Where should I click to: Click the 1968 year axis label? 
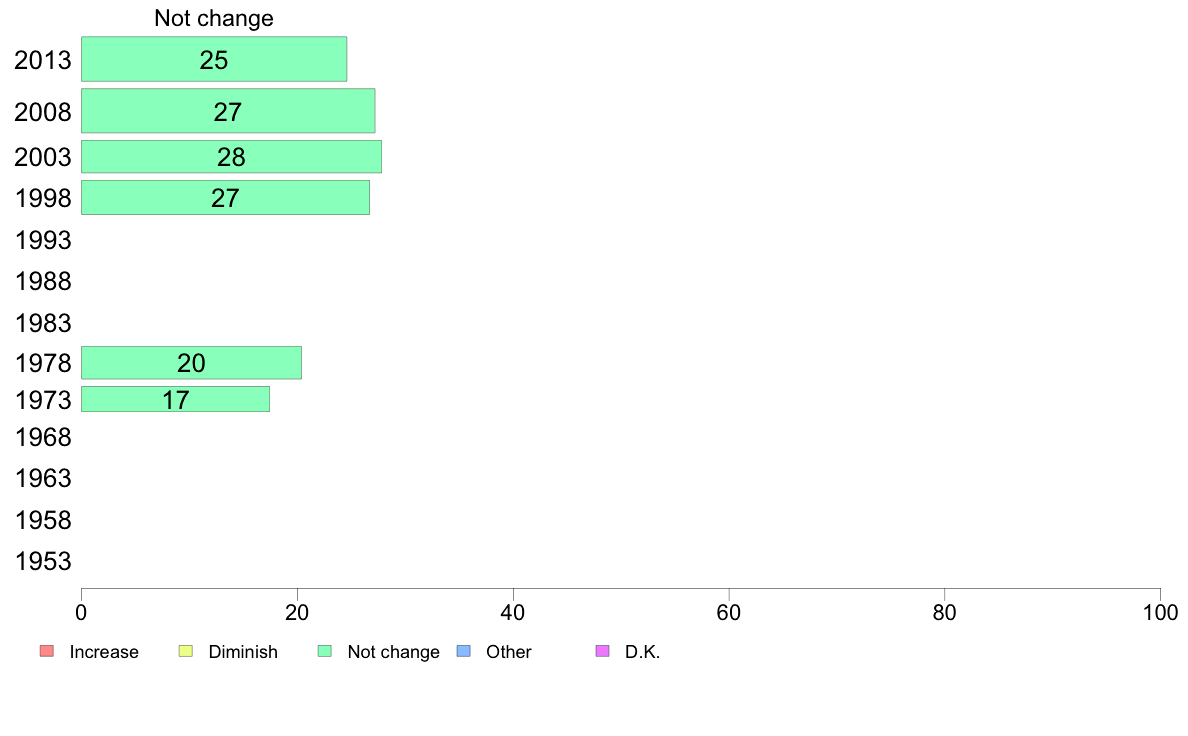pos(43,437)
